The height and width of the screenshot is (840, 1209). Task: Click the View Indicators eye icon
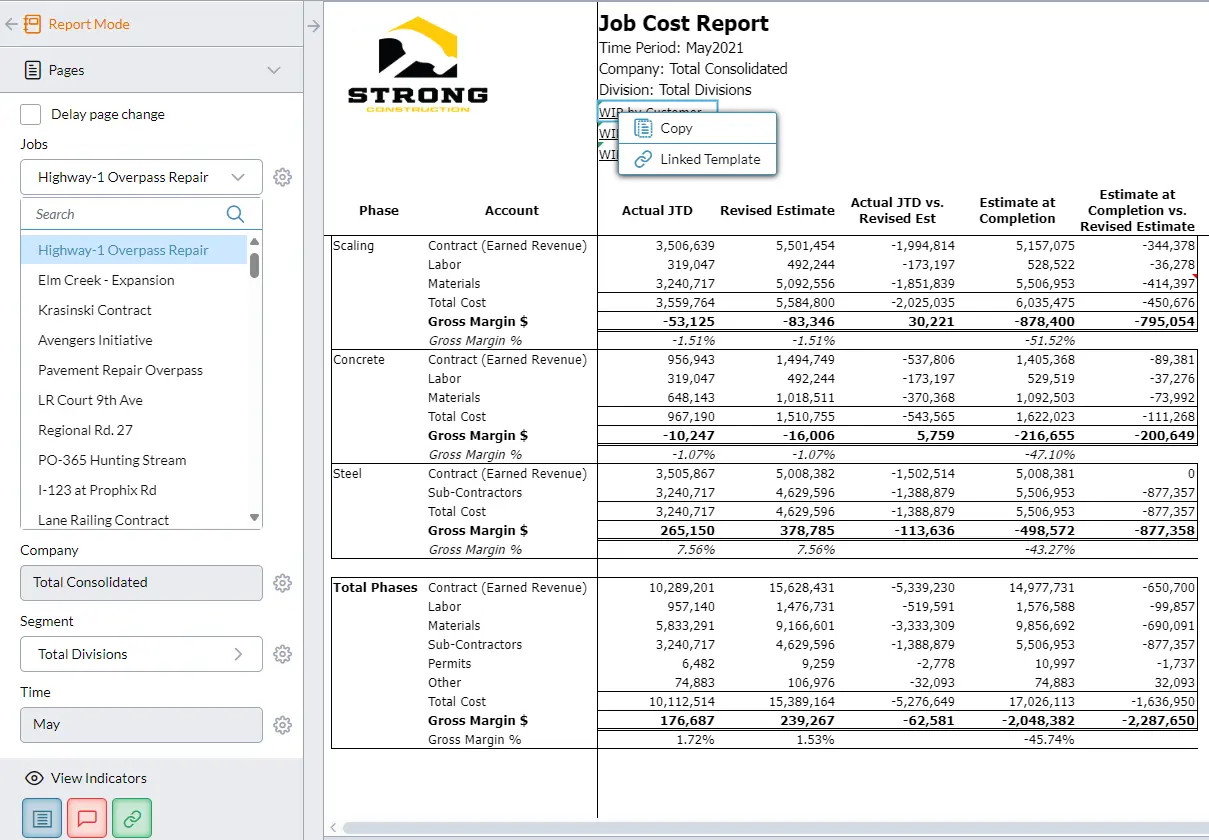34,778
